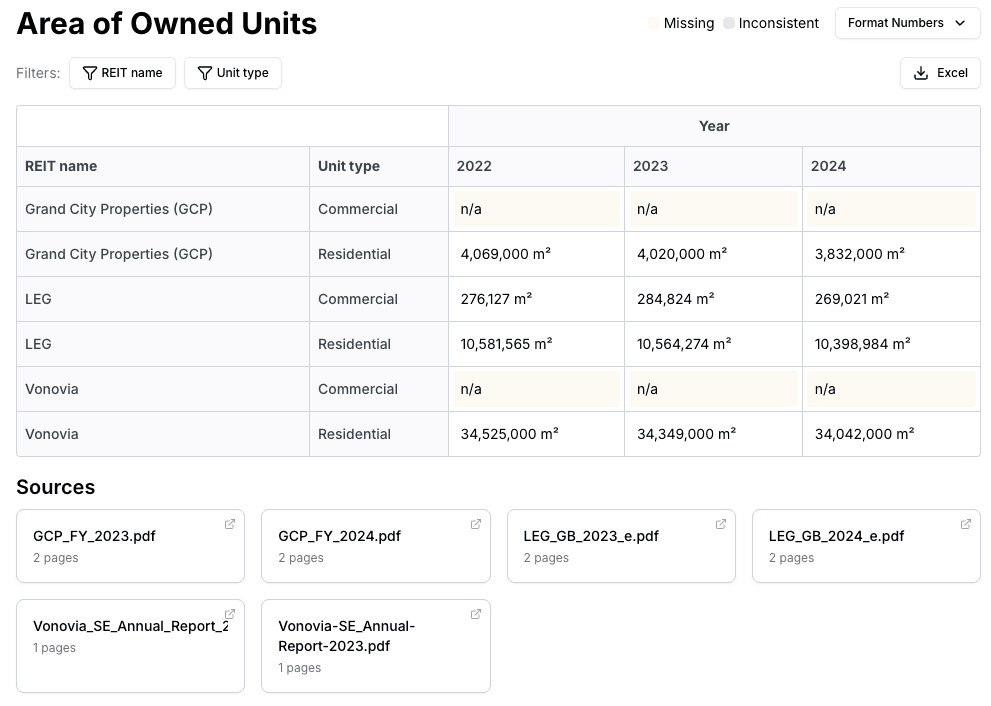Open external link icon on LEG_GB_2023_e.pdf card
This screenshot has width=991, height=706.
(720, 524)
